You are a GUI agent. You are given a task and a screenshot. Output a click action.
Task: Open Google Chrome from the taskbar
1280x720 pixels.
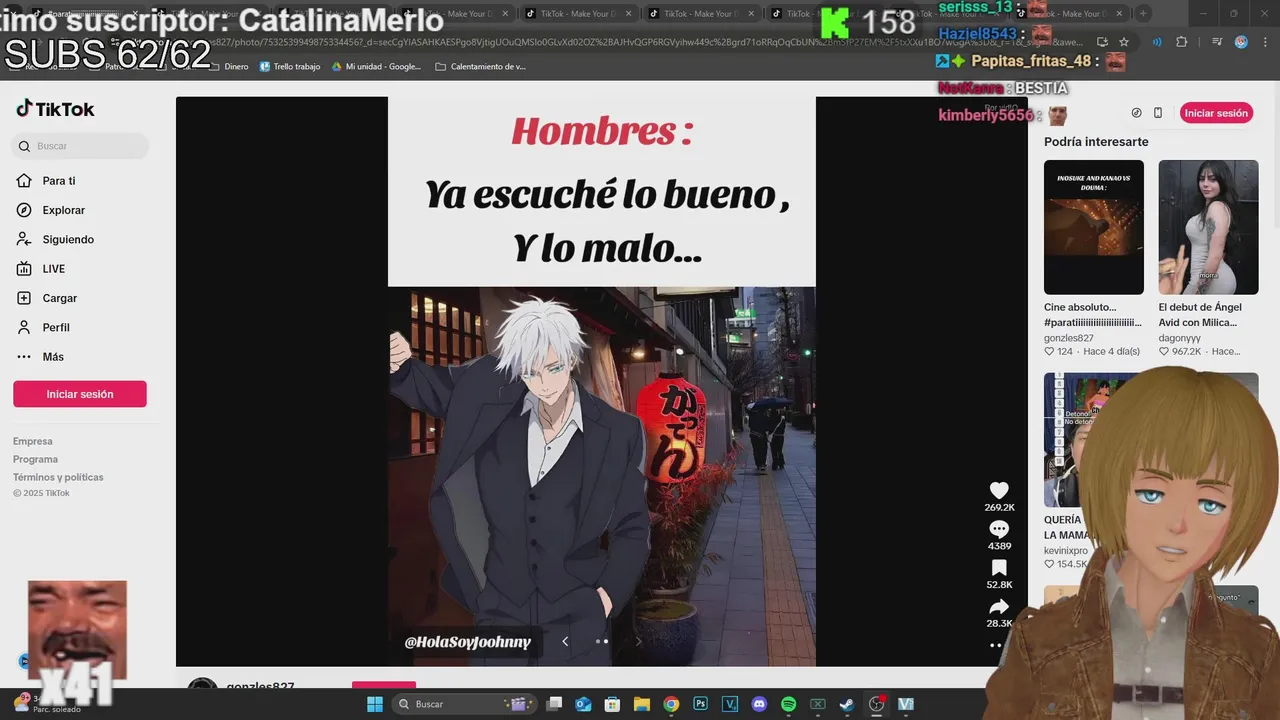671,704
